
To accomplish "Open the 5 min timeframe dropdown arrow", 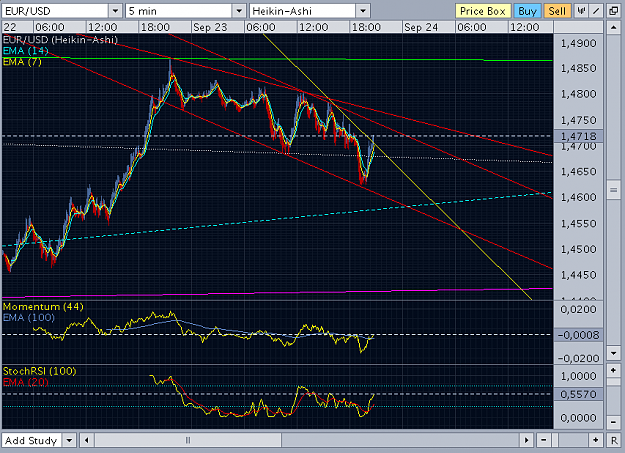I will coord(239,11).
